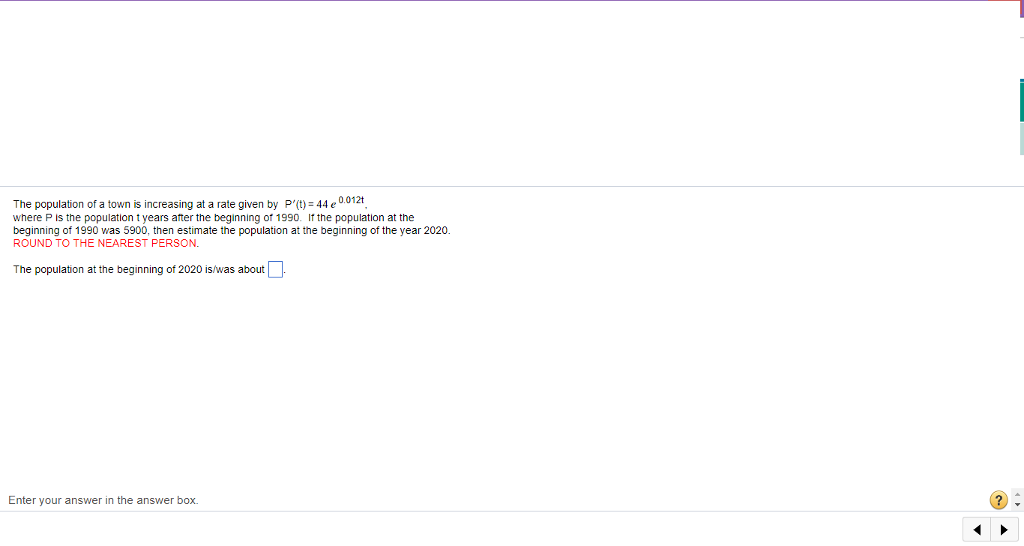
Task: Click the purple-red bar in top right corner
Action: click(1021, 9)
